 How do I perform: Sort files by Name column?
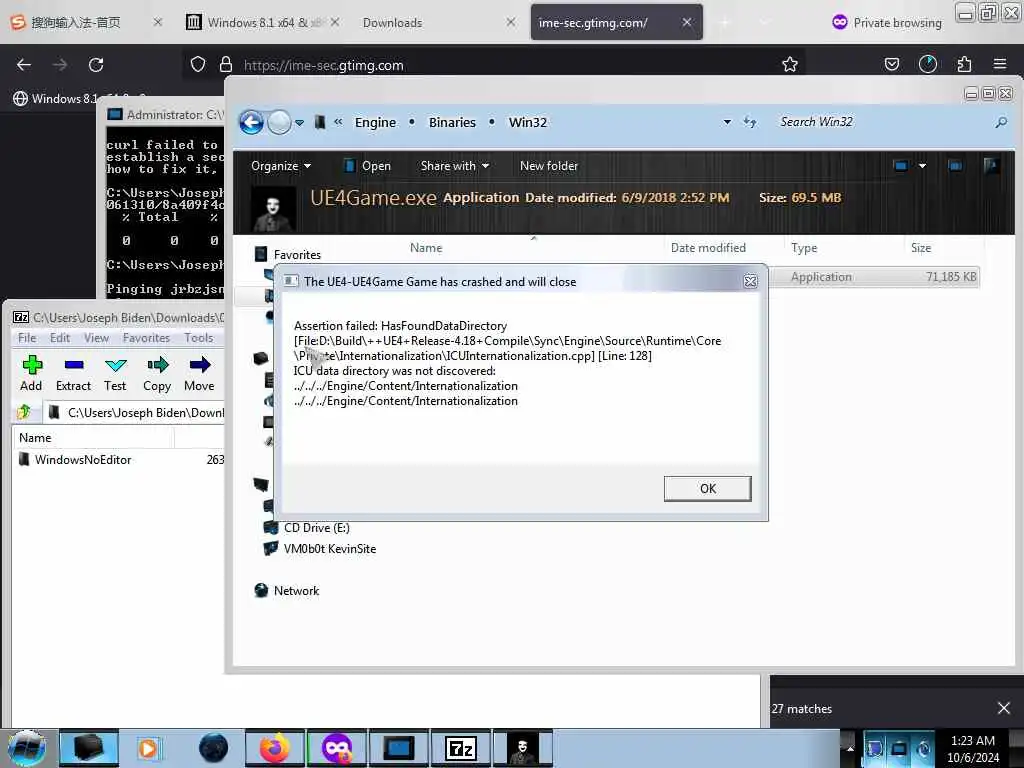(x=426, y=248)
